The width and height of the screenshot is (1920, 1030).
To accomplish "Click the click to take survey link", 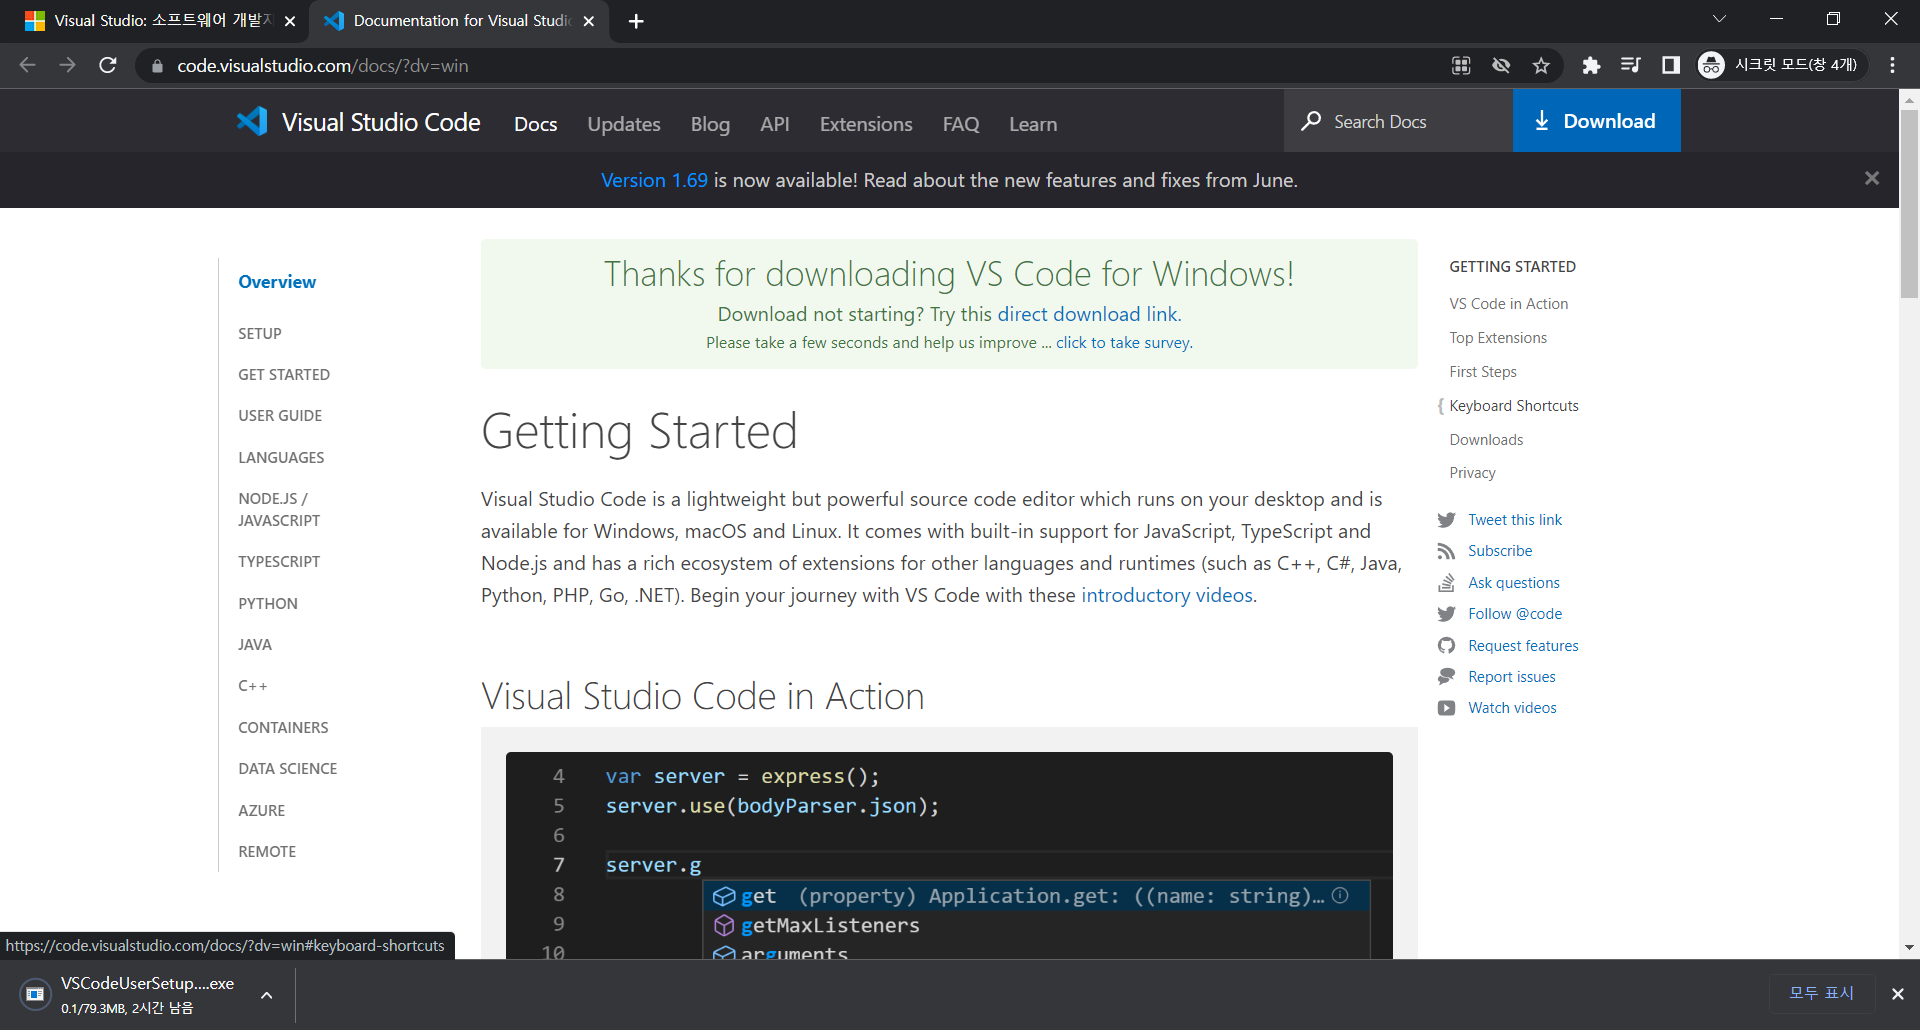I will [1123, 342].
